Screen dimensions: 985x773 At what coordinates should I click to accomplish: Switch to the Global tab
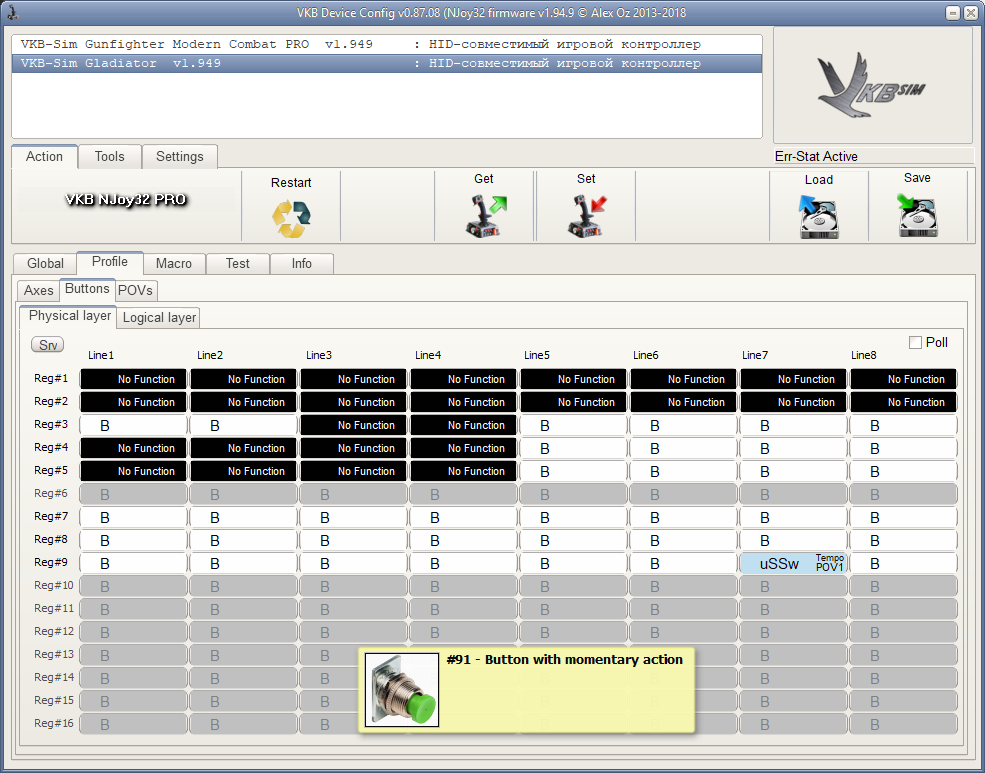point(45,263)
